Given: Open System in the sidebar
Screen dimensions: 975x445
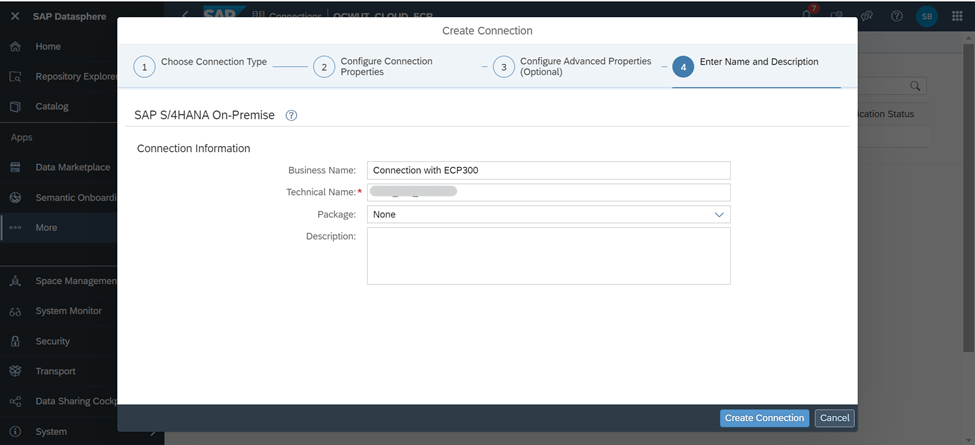Looking at the screenshot, I should (58, 431).
